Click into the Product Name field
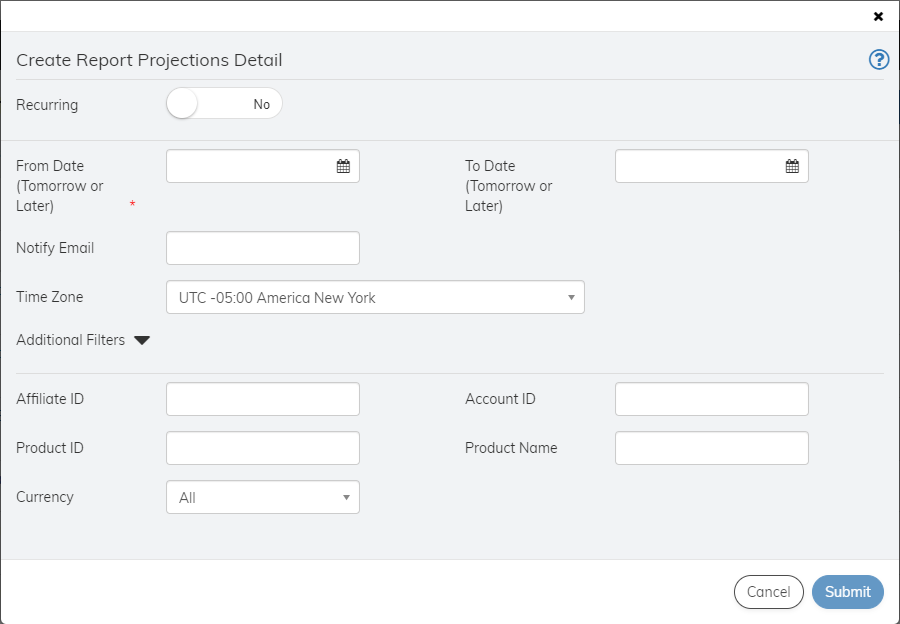The width and height of the screenshot is (900, 624). click(x=712, y=448)
